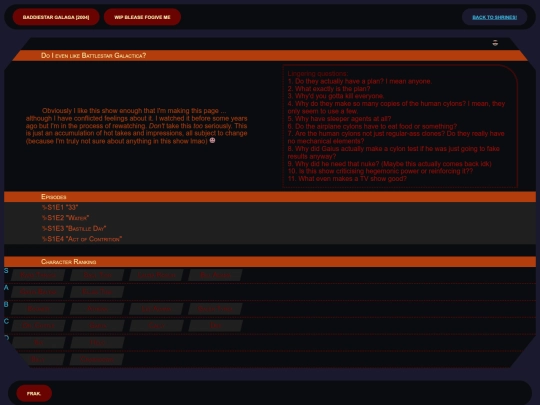Click the Character Ranking section header

pos(270,262)
